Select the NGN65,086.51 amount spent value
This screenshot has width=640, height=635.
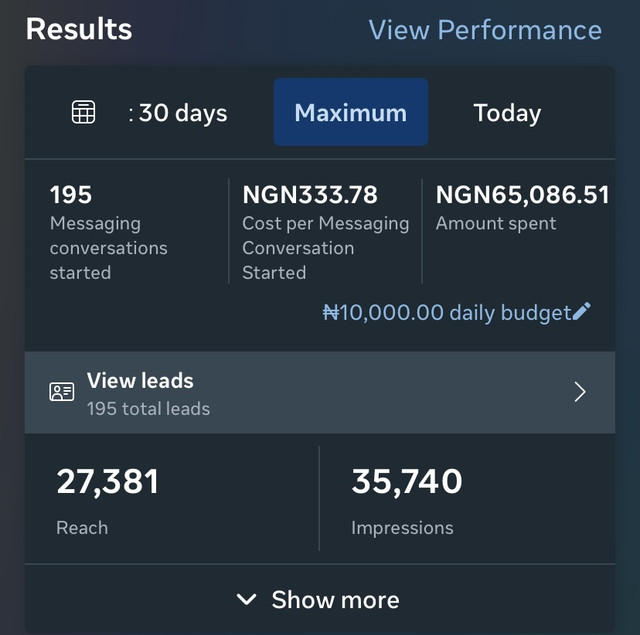pyautogui.click(x=522, y=194)
